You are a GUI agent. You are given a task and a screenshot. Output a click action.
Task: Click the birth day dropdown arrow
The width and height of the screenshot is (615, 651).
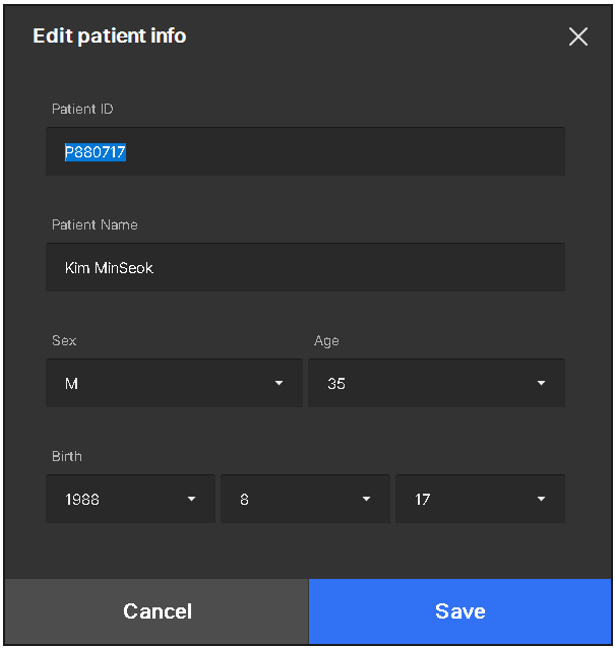541,499
